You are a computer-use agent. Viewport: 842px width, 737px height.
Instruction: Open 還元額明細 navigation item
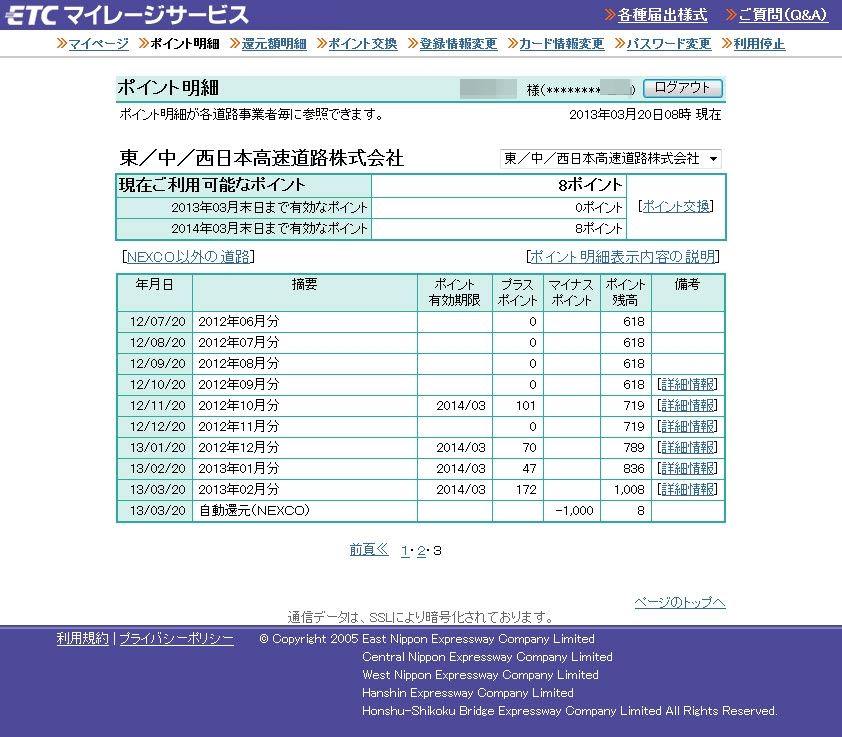(274, 44)
